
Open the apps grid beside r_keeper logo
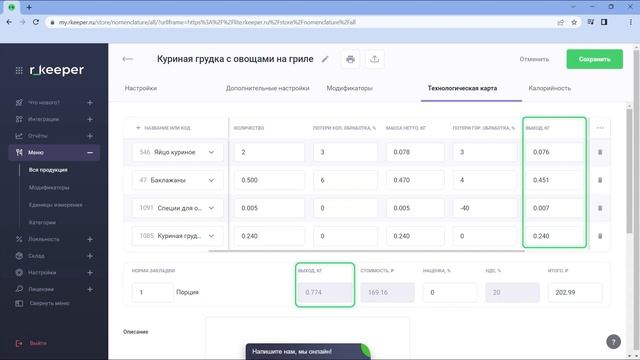pos(19,71)
